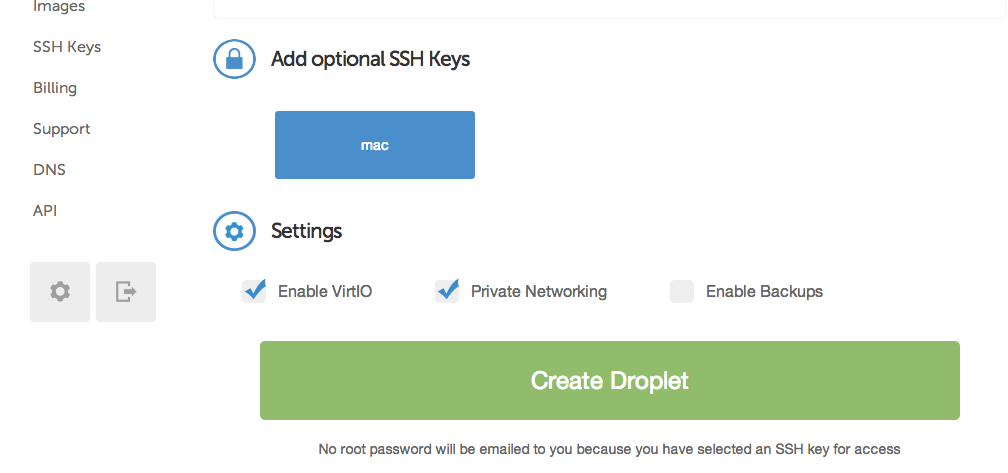
Task: Go to SSH Keys sidebar item
Action: [67, 47]
